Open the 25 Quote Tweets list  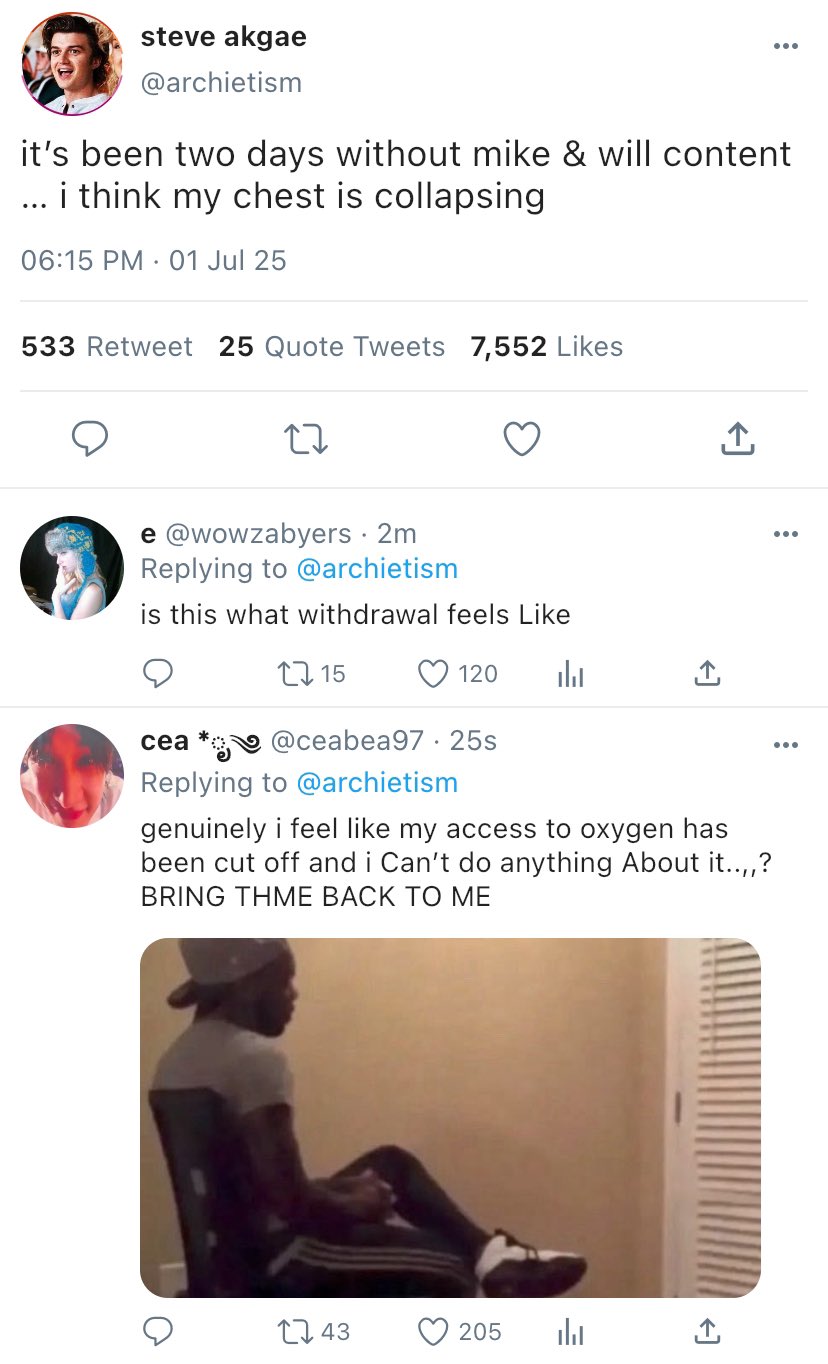[332, 347]
